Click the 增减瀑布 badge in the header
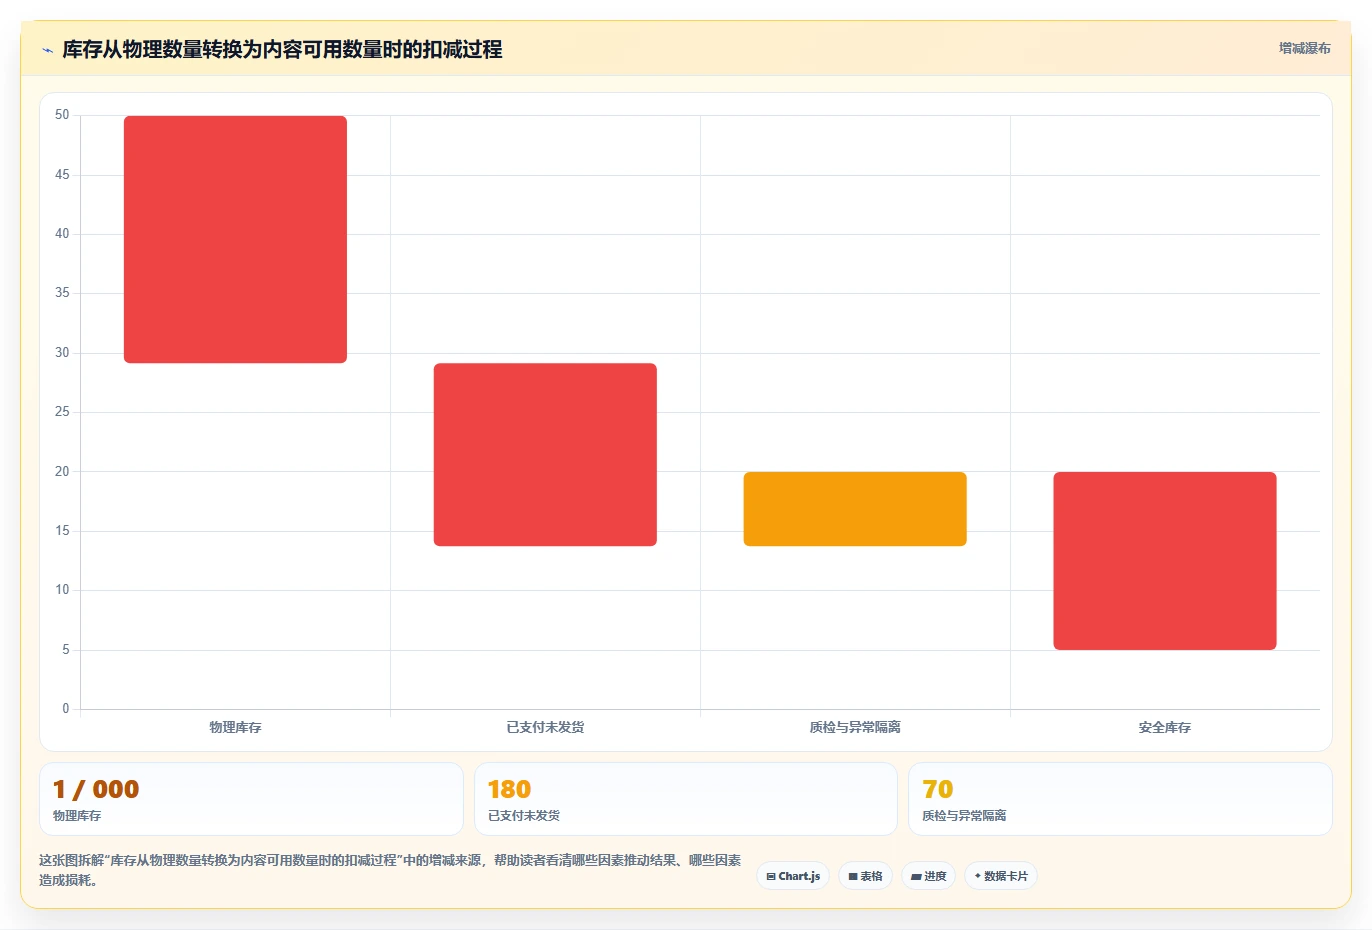 tap(1304, 48)
